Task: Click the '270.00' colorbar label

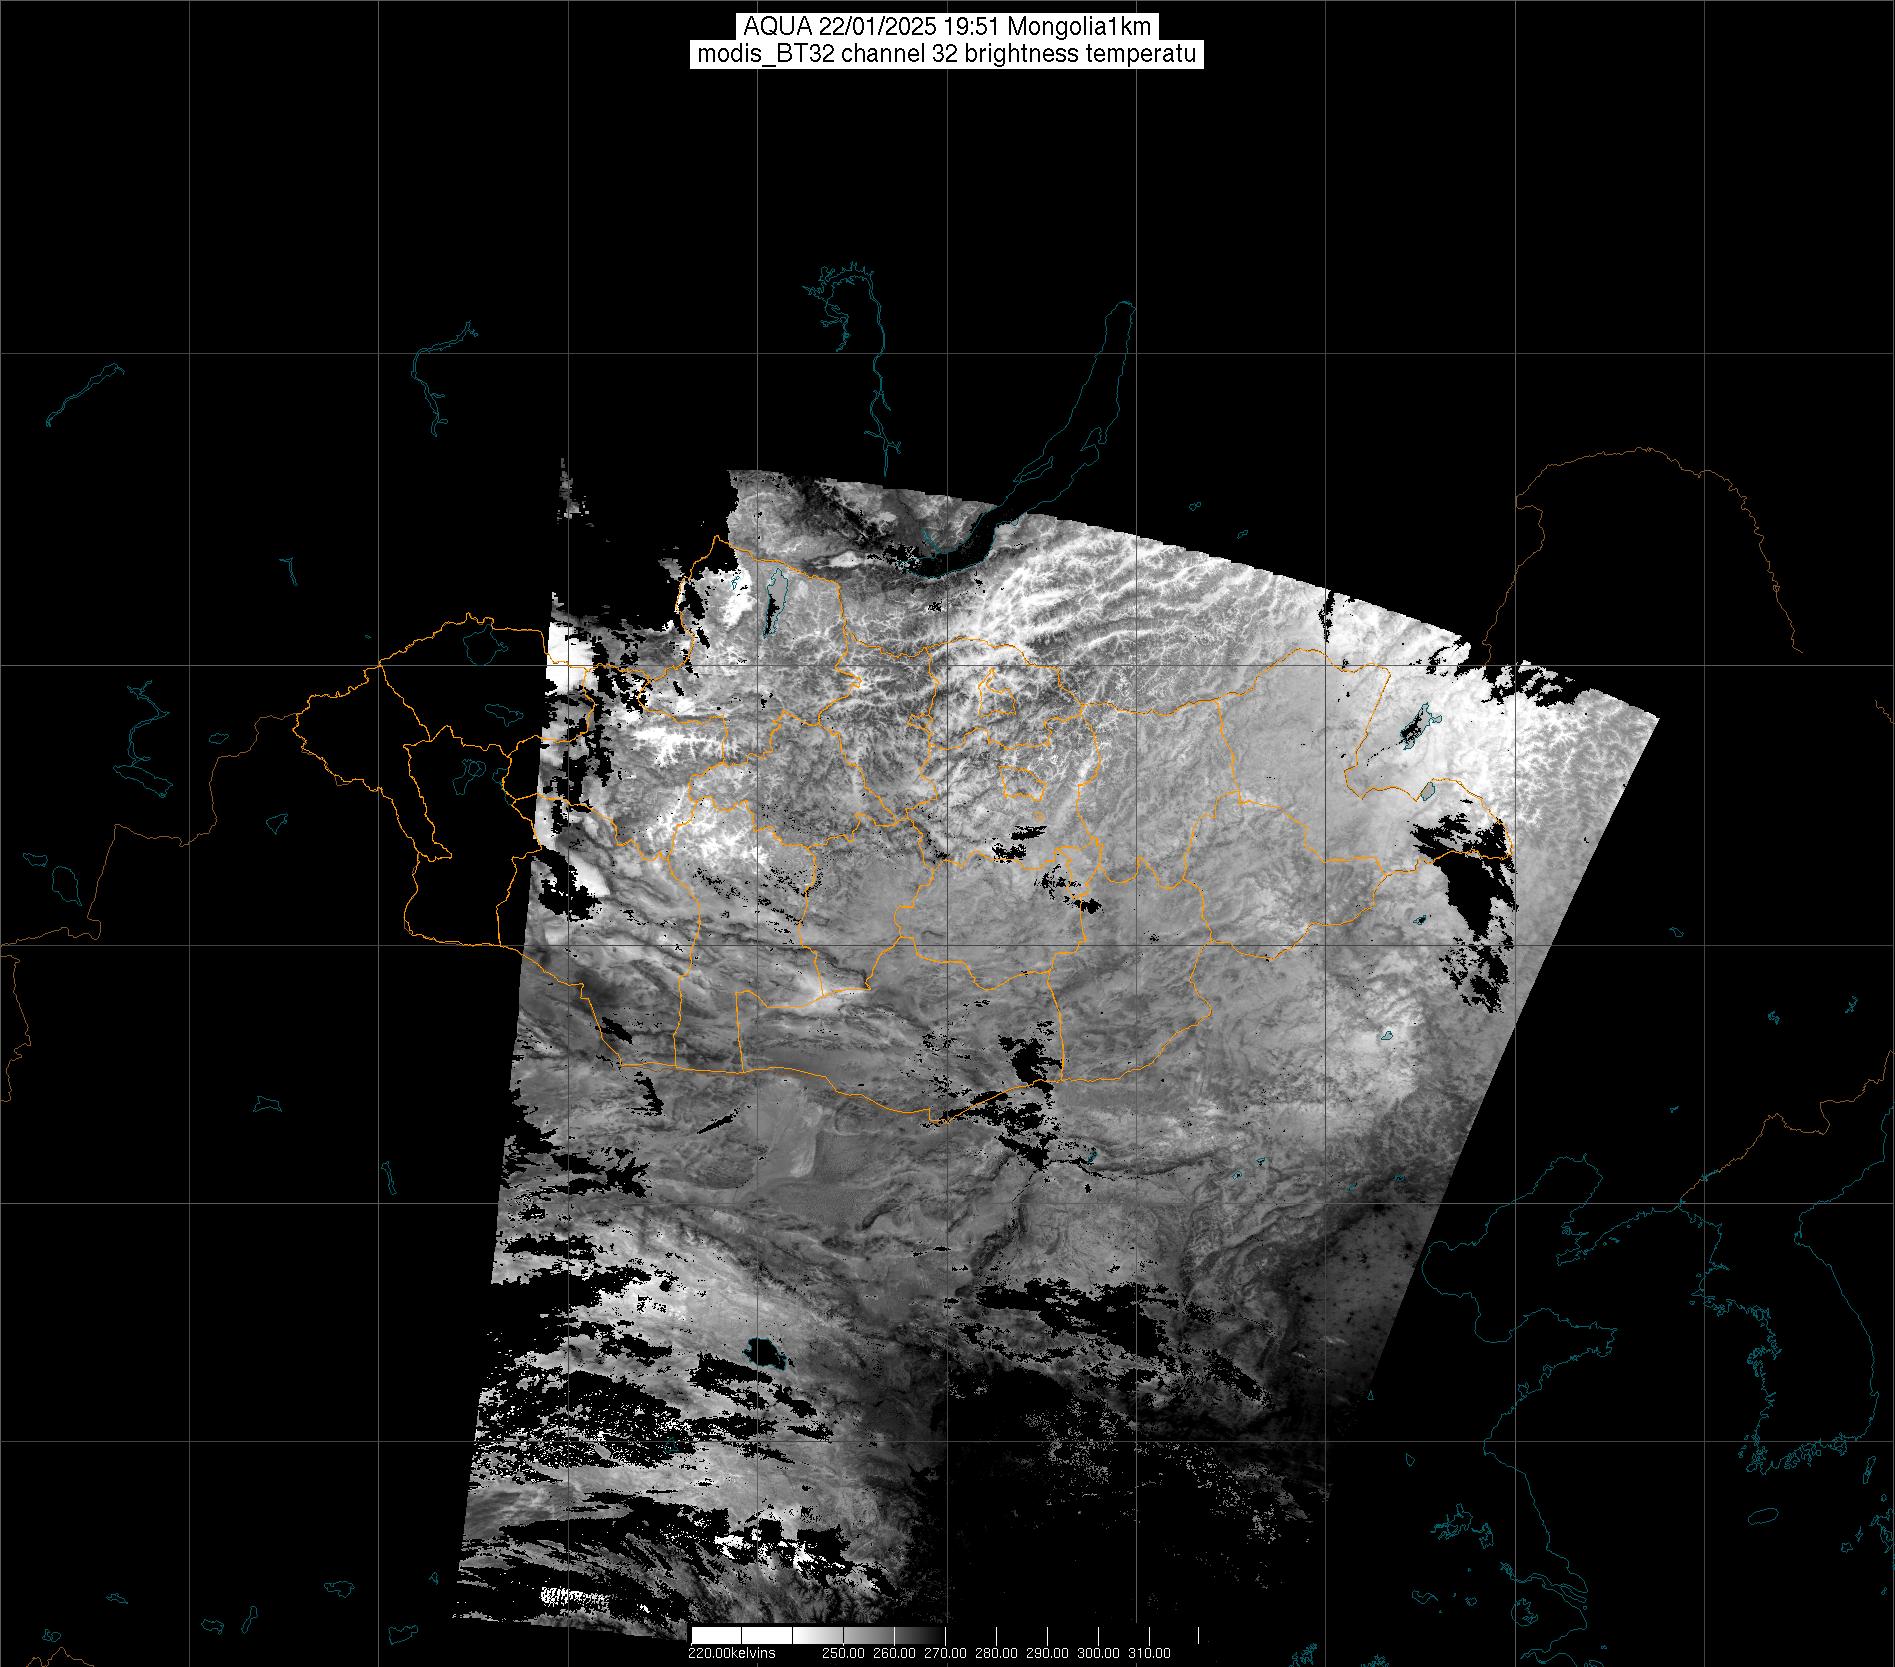Action: tap(946, 1653)
